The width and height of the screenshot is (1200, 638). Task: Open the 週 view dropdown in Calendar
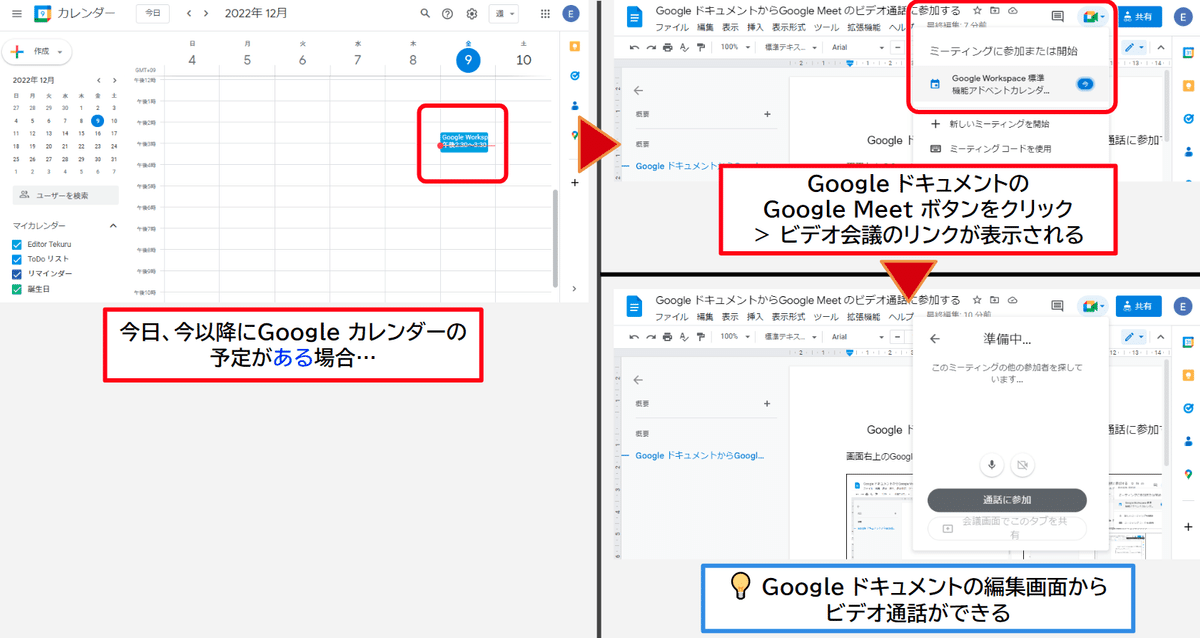coord(504,14)
